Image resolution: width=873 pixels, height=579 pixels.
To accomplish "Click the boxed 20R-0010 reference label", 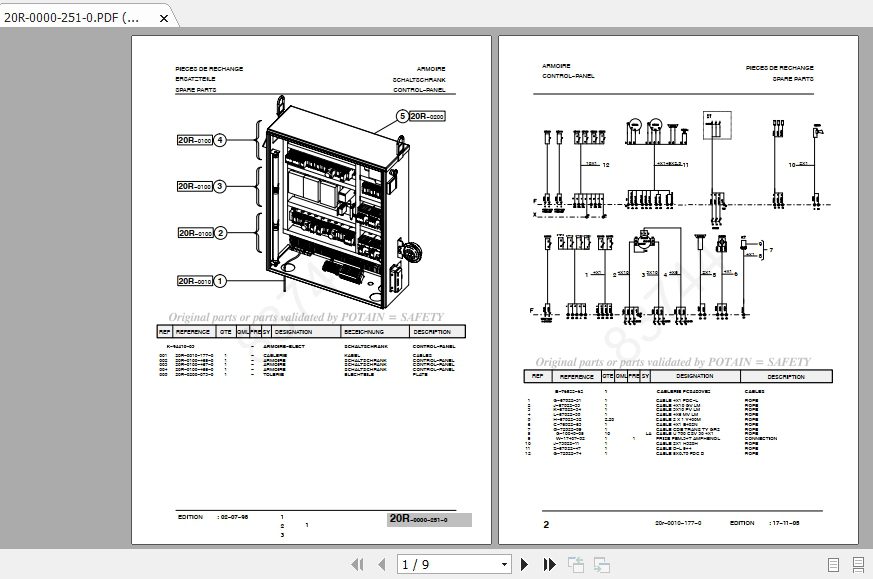I will tap(195, 281).
